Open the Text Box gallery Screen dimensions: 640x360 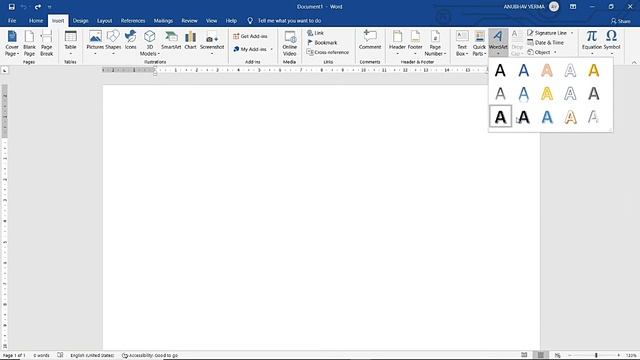pyautogui.click(x=462, y=43)
